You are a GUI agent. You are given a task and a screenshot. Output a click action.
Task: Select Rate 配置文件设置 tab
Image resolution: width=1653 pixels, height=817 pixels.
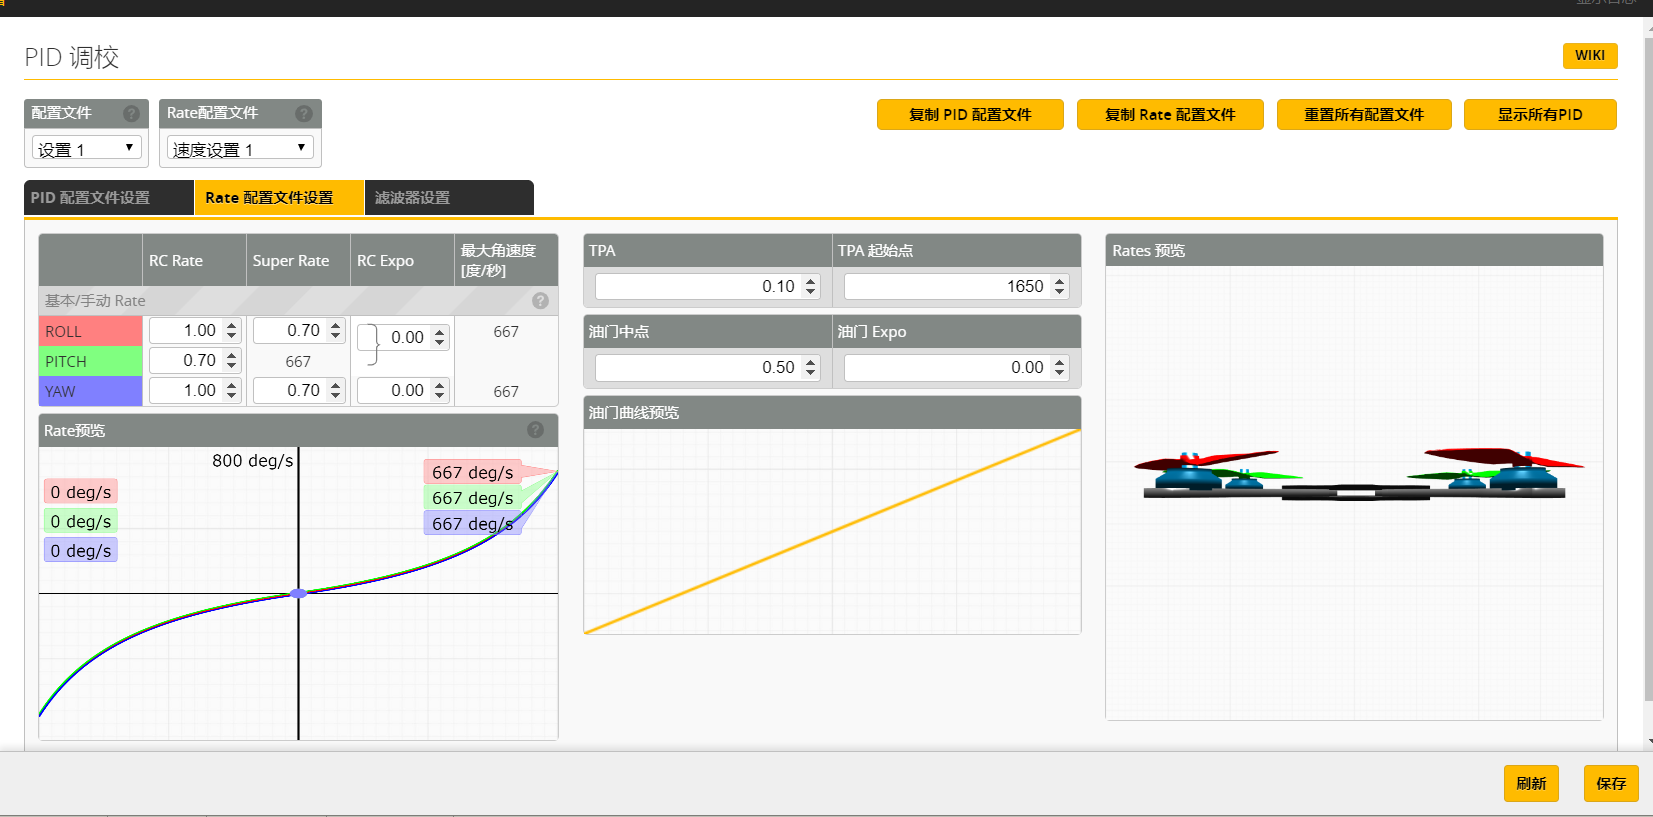tap(279, 198)
